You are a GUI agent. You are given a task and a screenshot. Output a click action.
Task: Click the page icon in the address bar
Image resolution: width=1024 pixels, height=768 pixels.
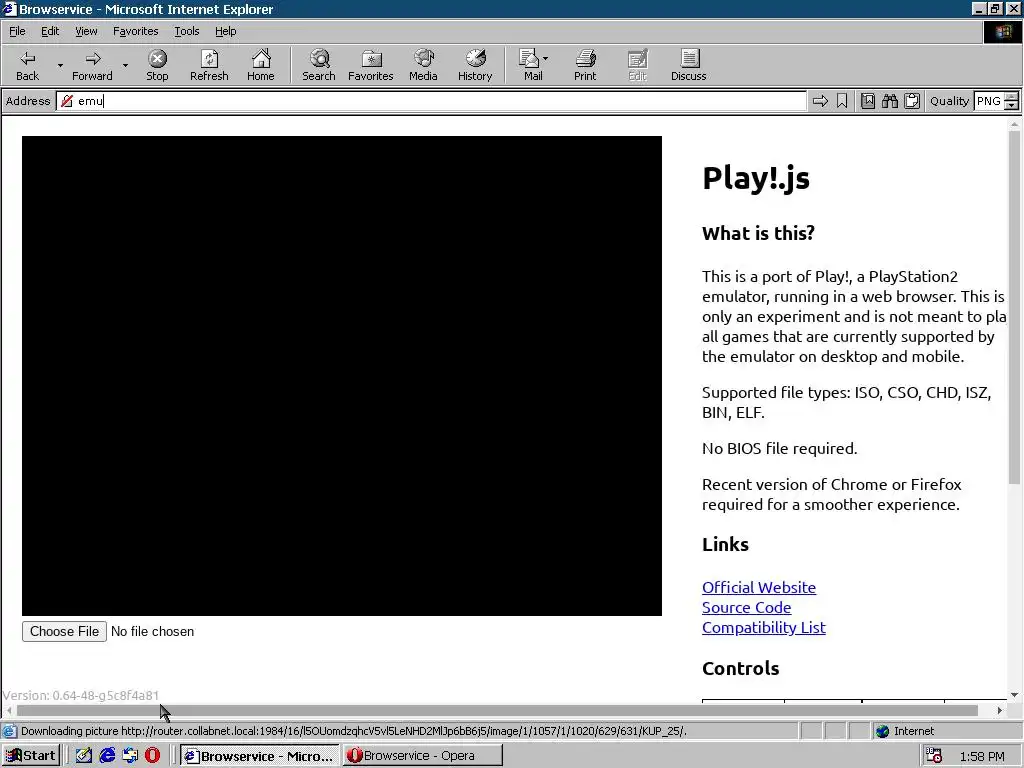(x=66, y=101)
